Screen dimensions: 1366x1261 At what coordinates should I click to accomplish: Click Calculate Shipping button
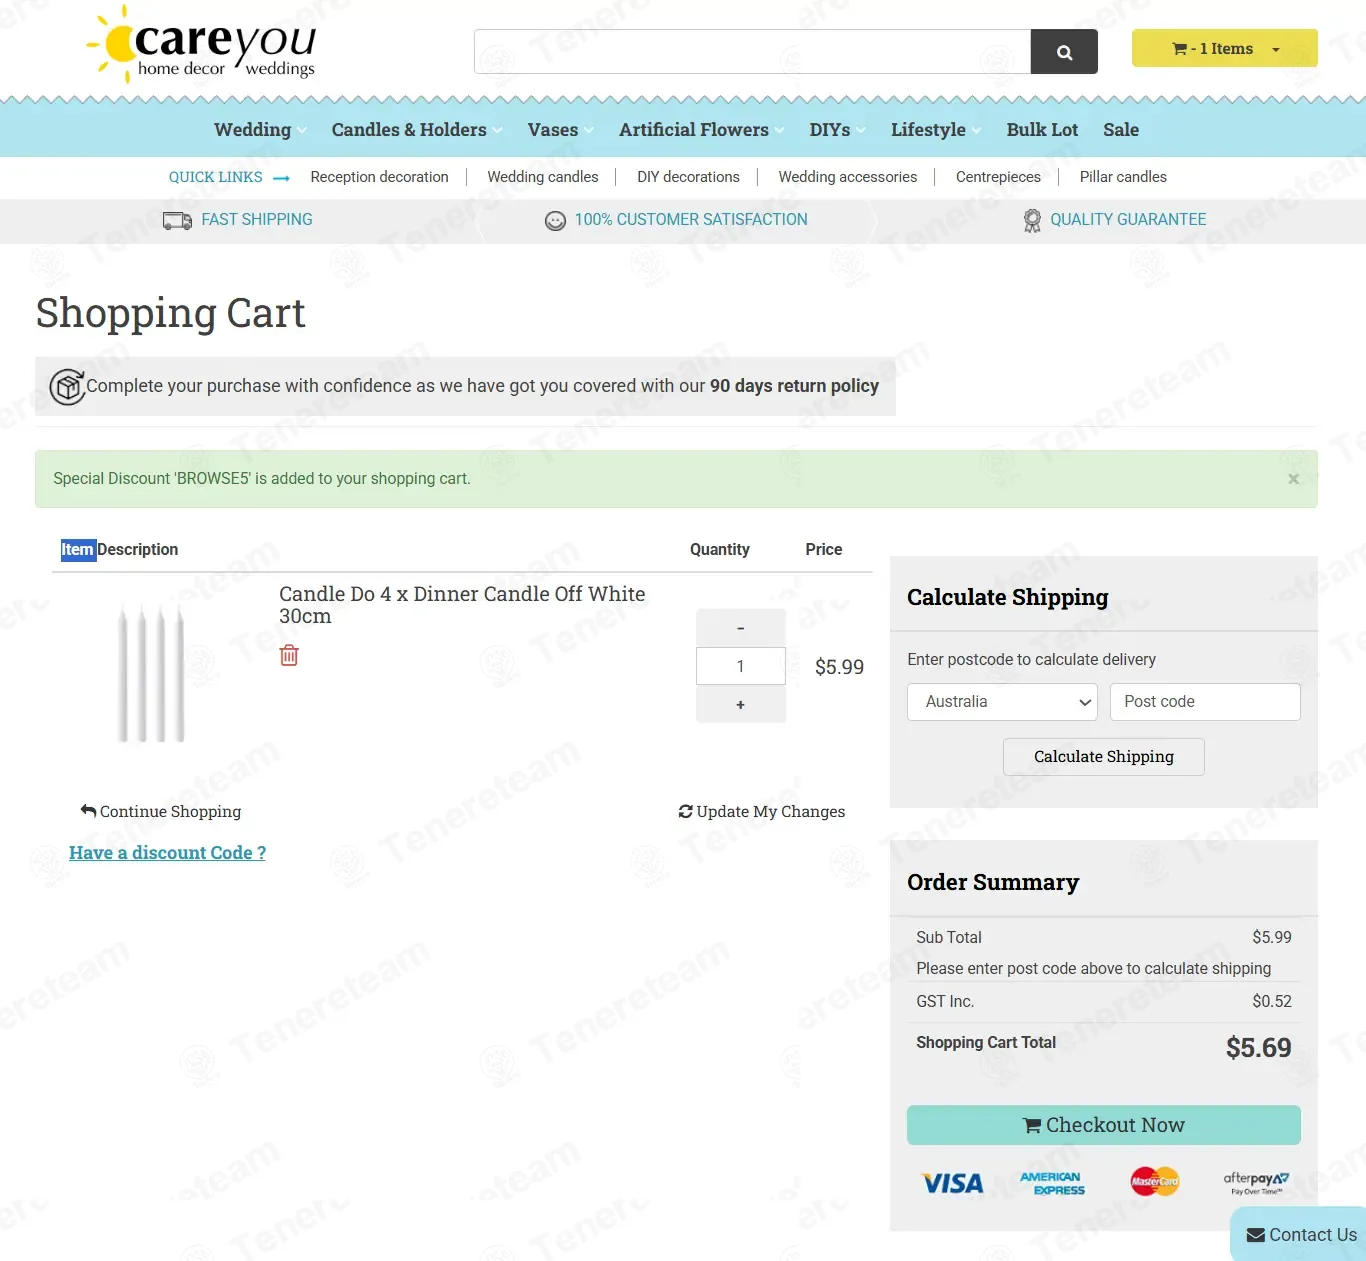(x=1104, y=757)
